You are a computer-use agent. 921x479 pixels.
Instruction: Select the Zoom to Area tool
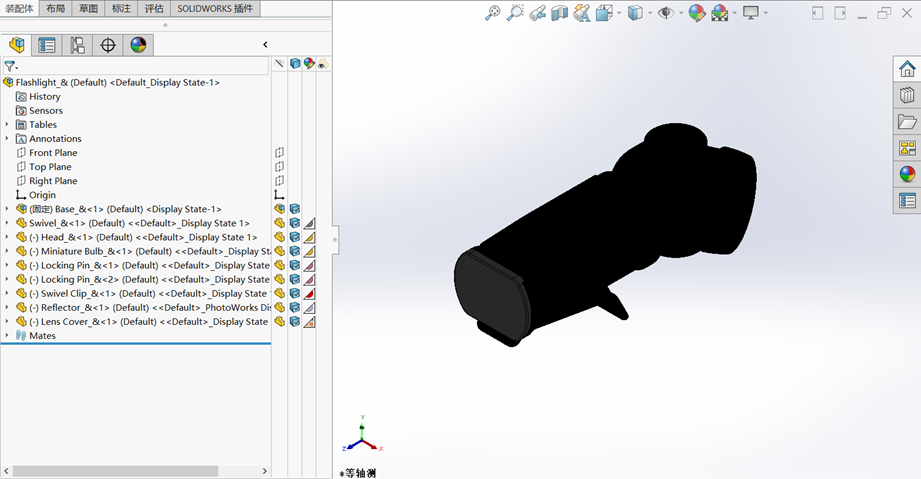click(x=515, y=13)
